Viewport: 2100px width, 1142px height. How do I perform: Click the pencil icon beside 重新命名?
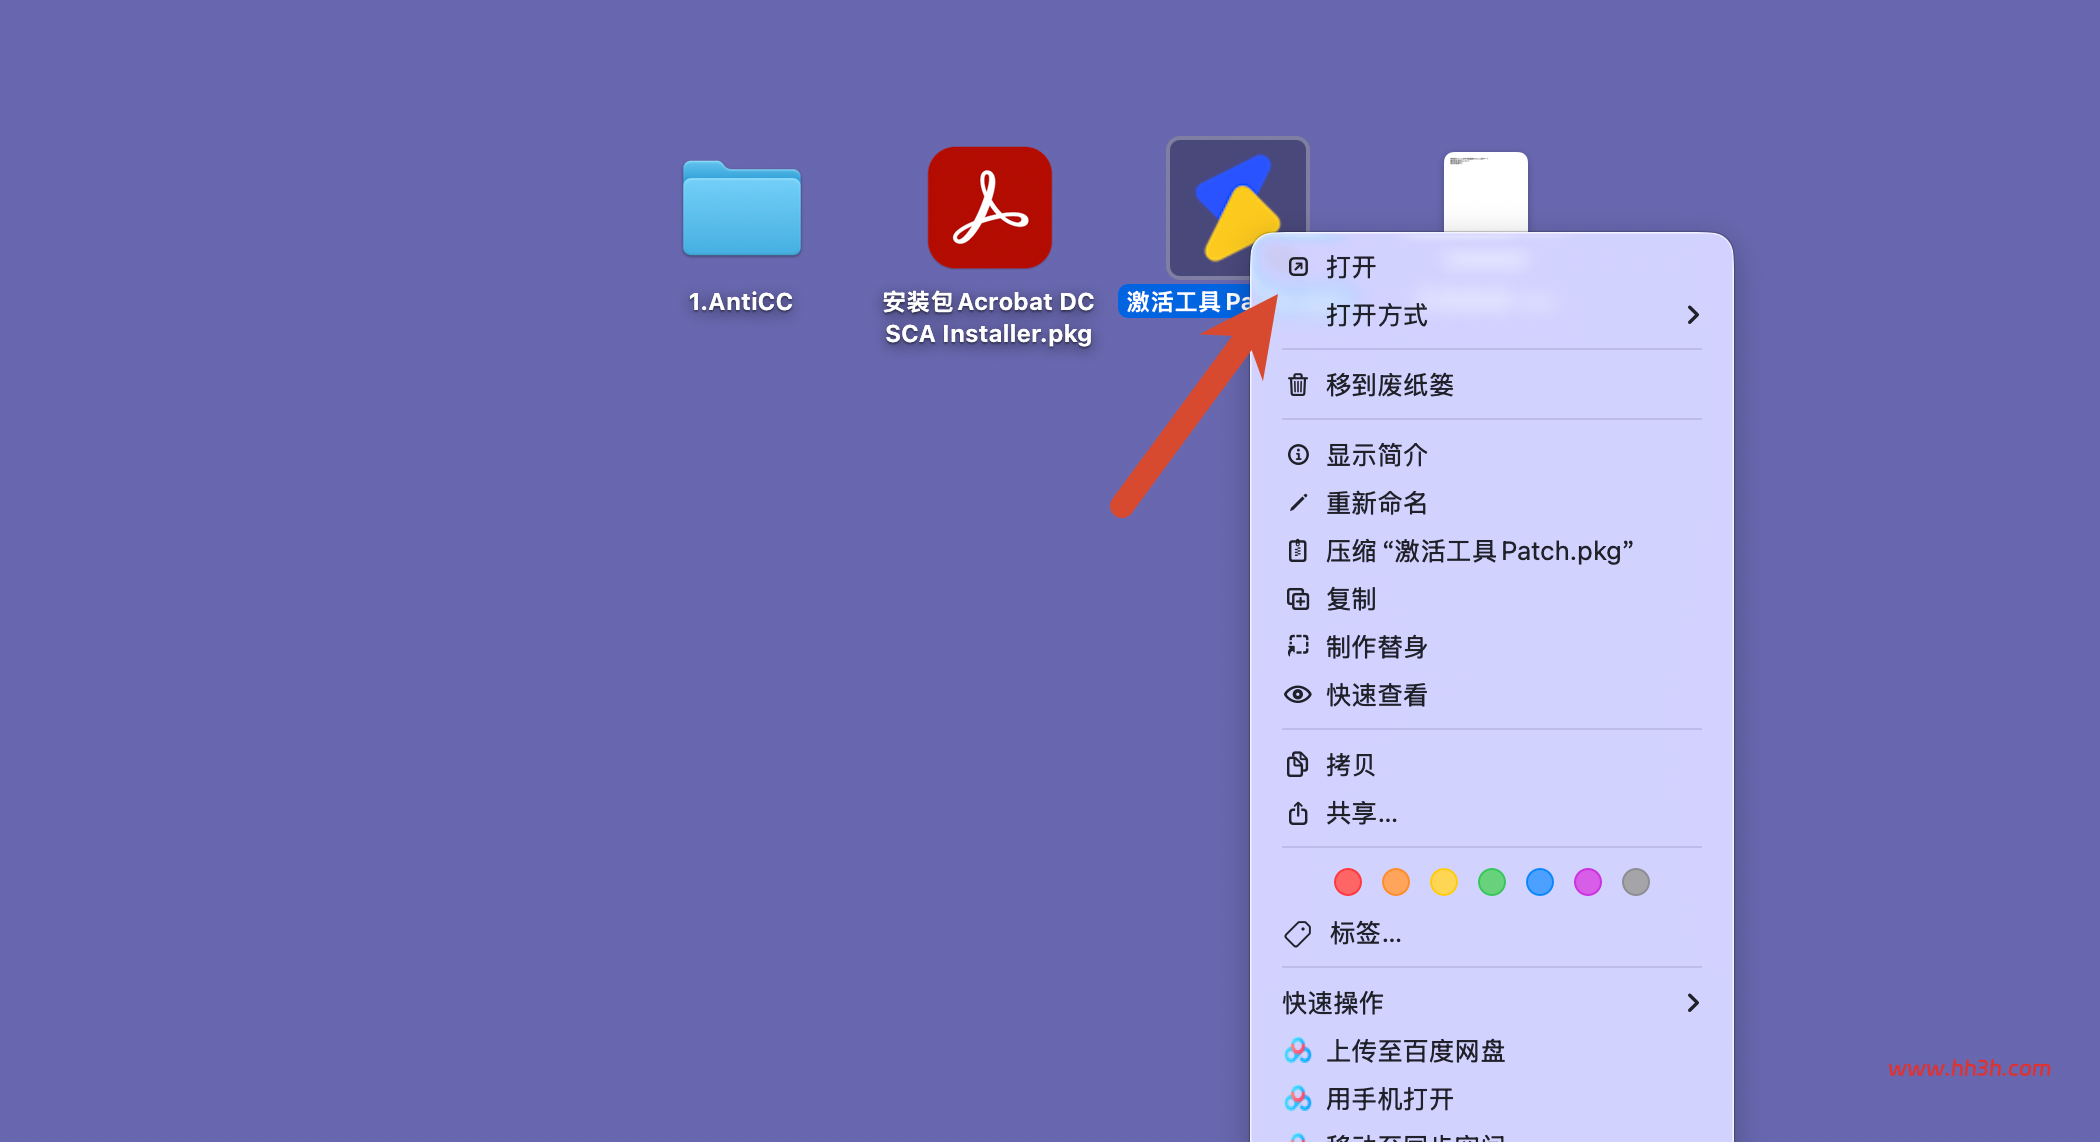point(1298,503)
